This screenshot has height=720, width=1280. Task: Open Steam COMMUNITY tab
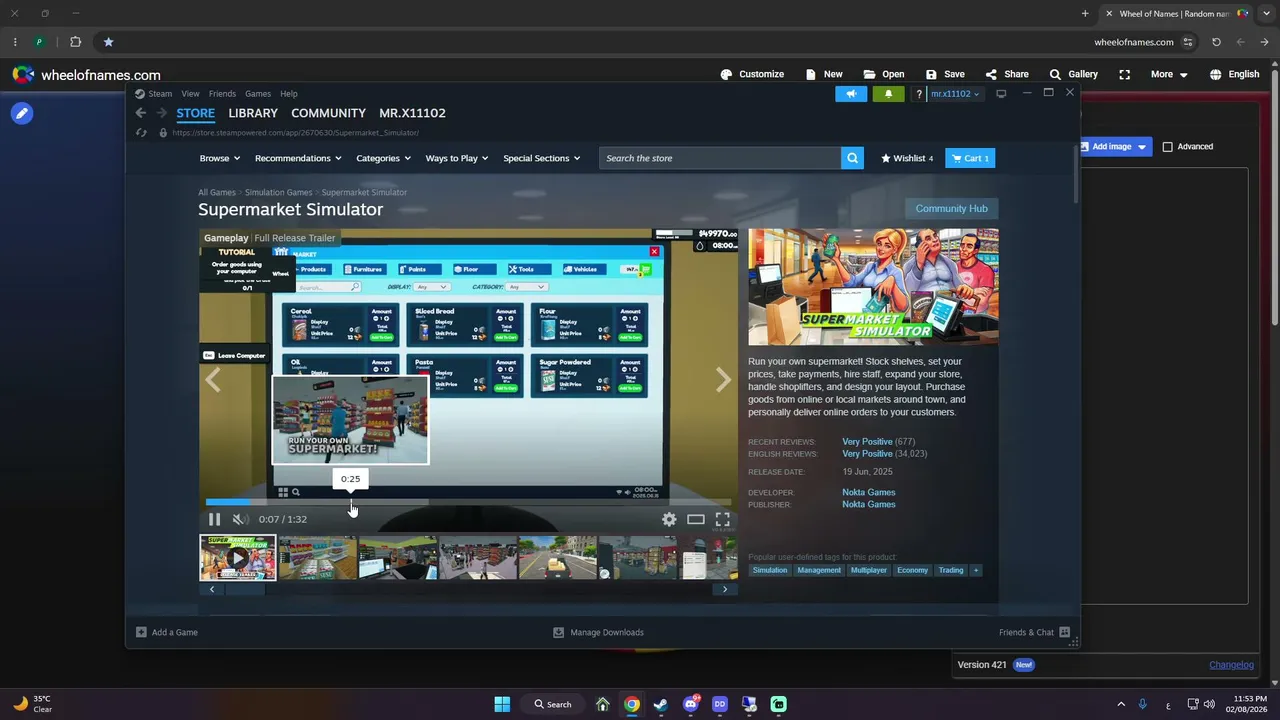point(328,113)
